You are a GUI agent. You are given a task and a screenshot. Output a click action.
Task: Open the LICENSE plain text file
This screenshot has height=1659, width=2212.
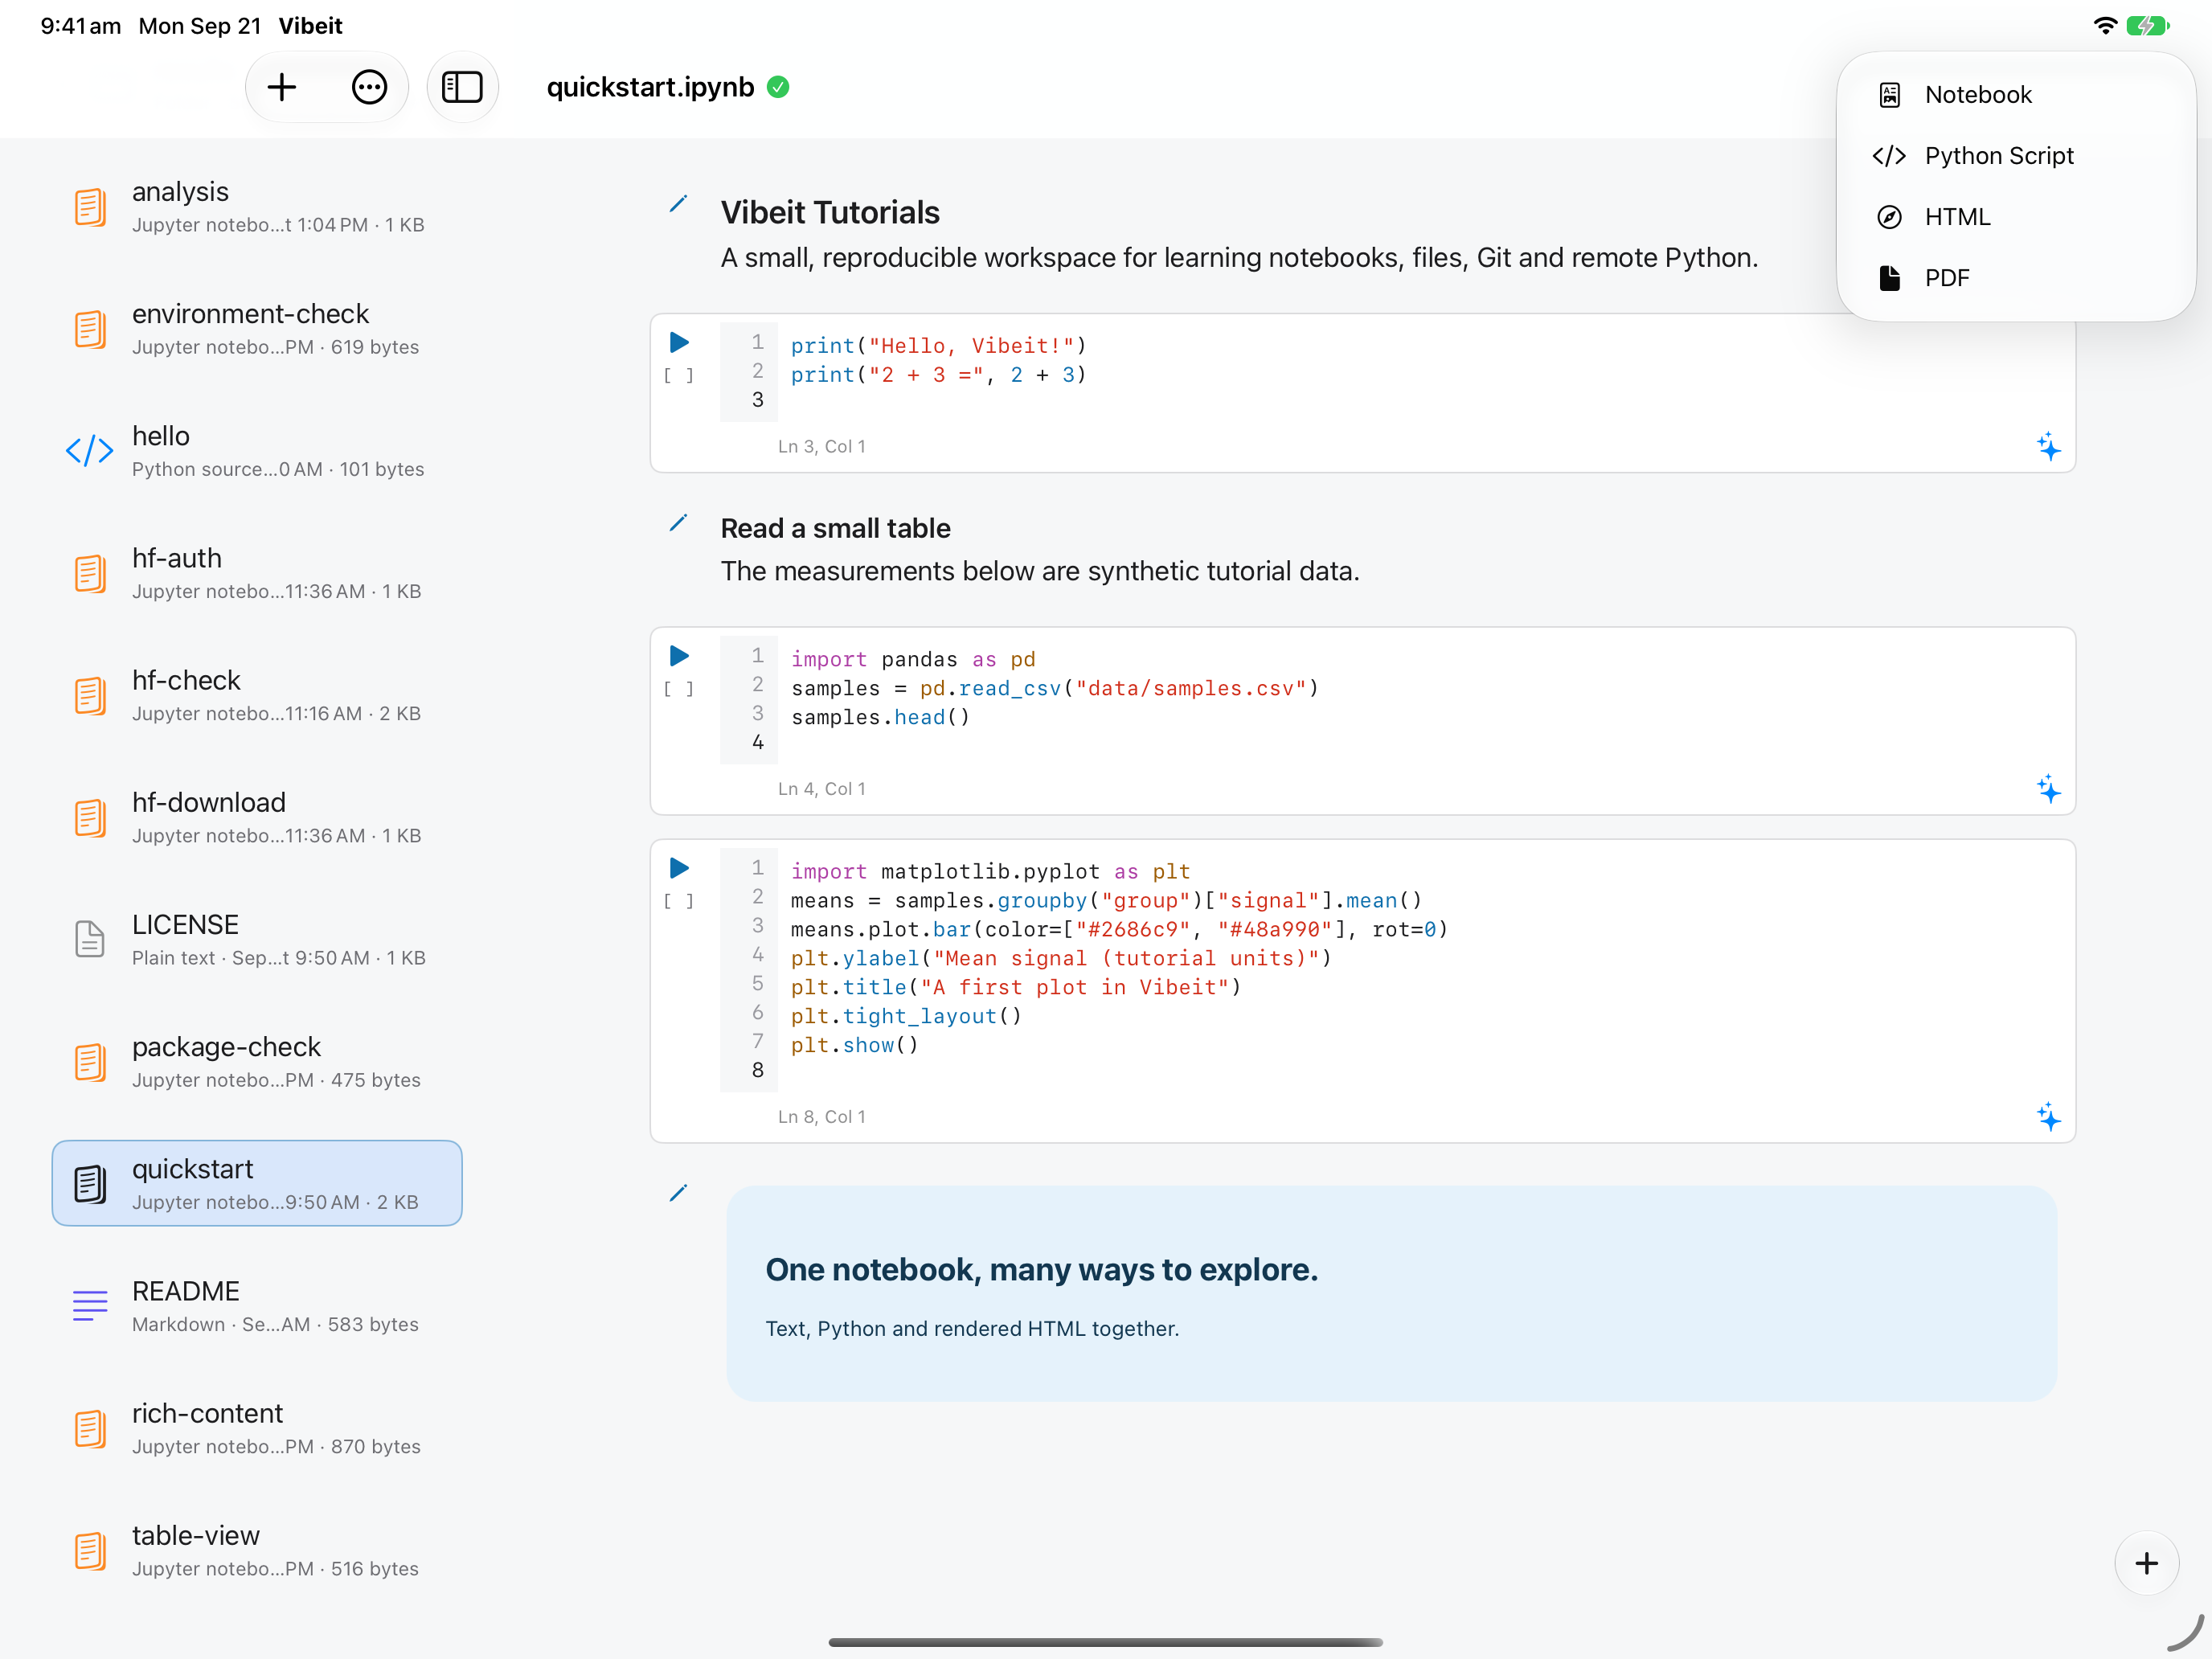click(x=257, y=939)
